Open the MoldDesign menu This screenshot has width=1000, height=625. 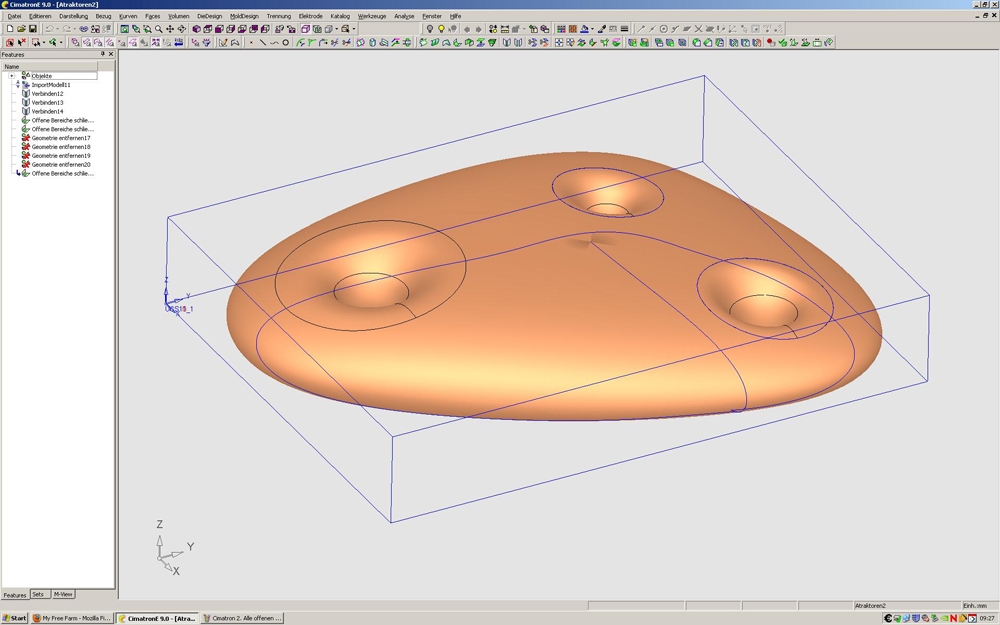click(x=244, y=16)
